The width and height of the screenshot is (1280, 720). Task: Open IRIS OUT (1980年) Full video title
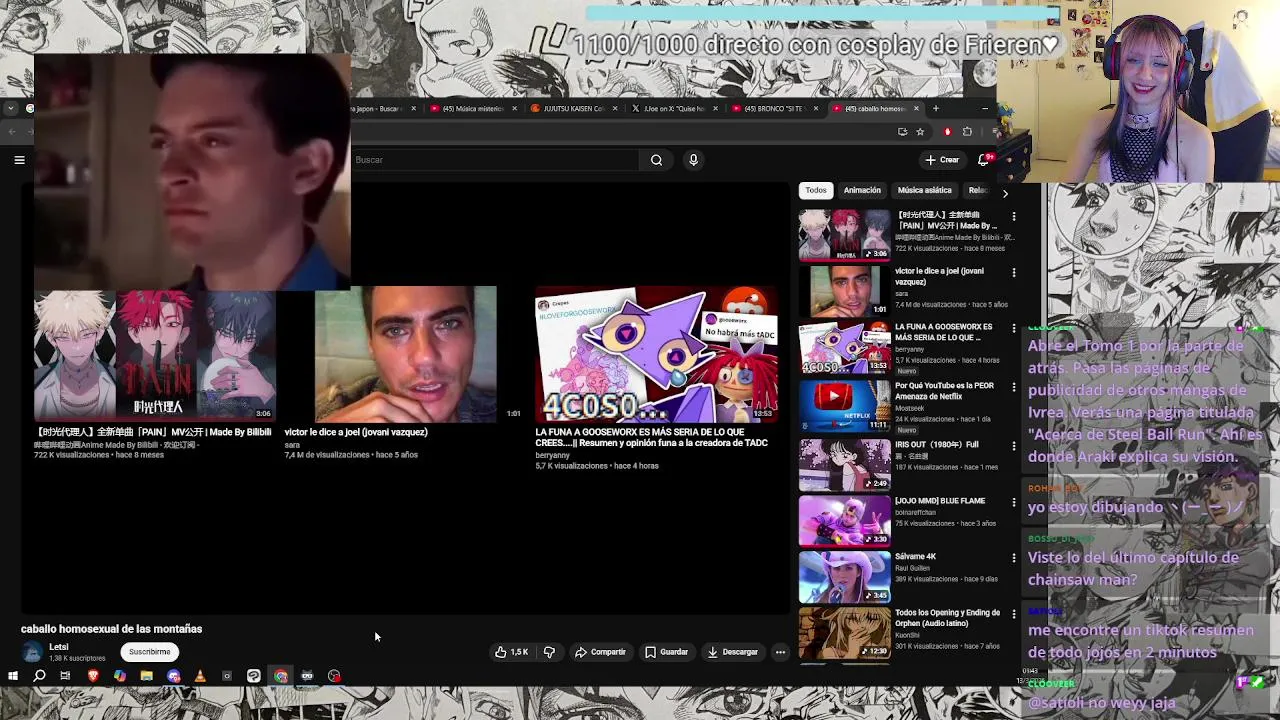pyautogui.click(x=937, y=445)
